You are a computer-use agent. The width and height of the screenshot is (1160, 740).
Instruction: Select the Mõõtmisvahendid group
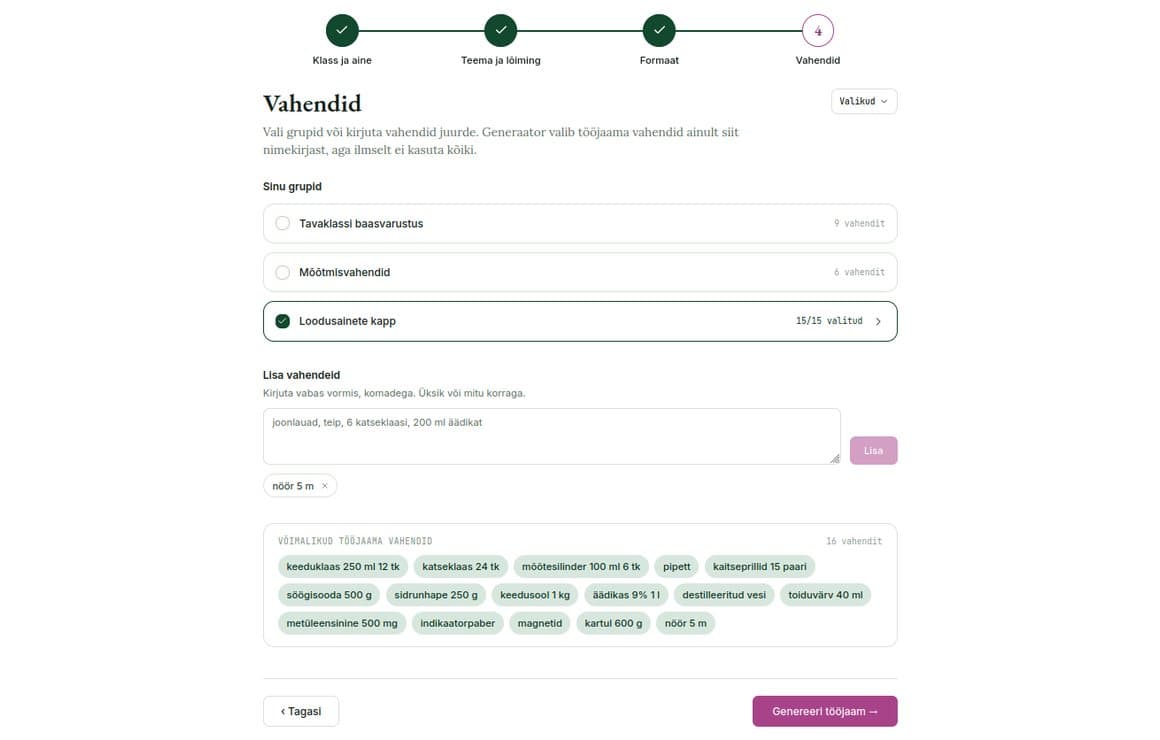tap(580, 272)
